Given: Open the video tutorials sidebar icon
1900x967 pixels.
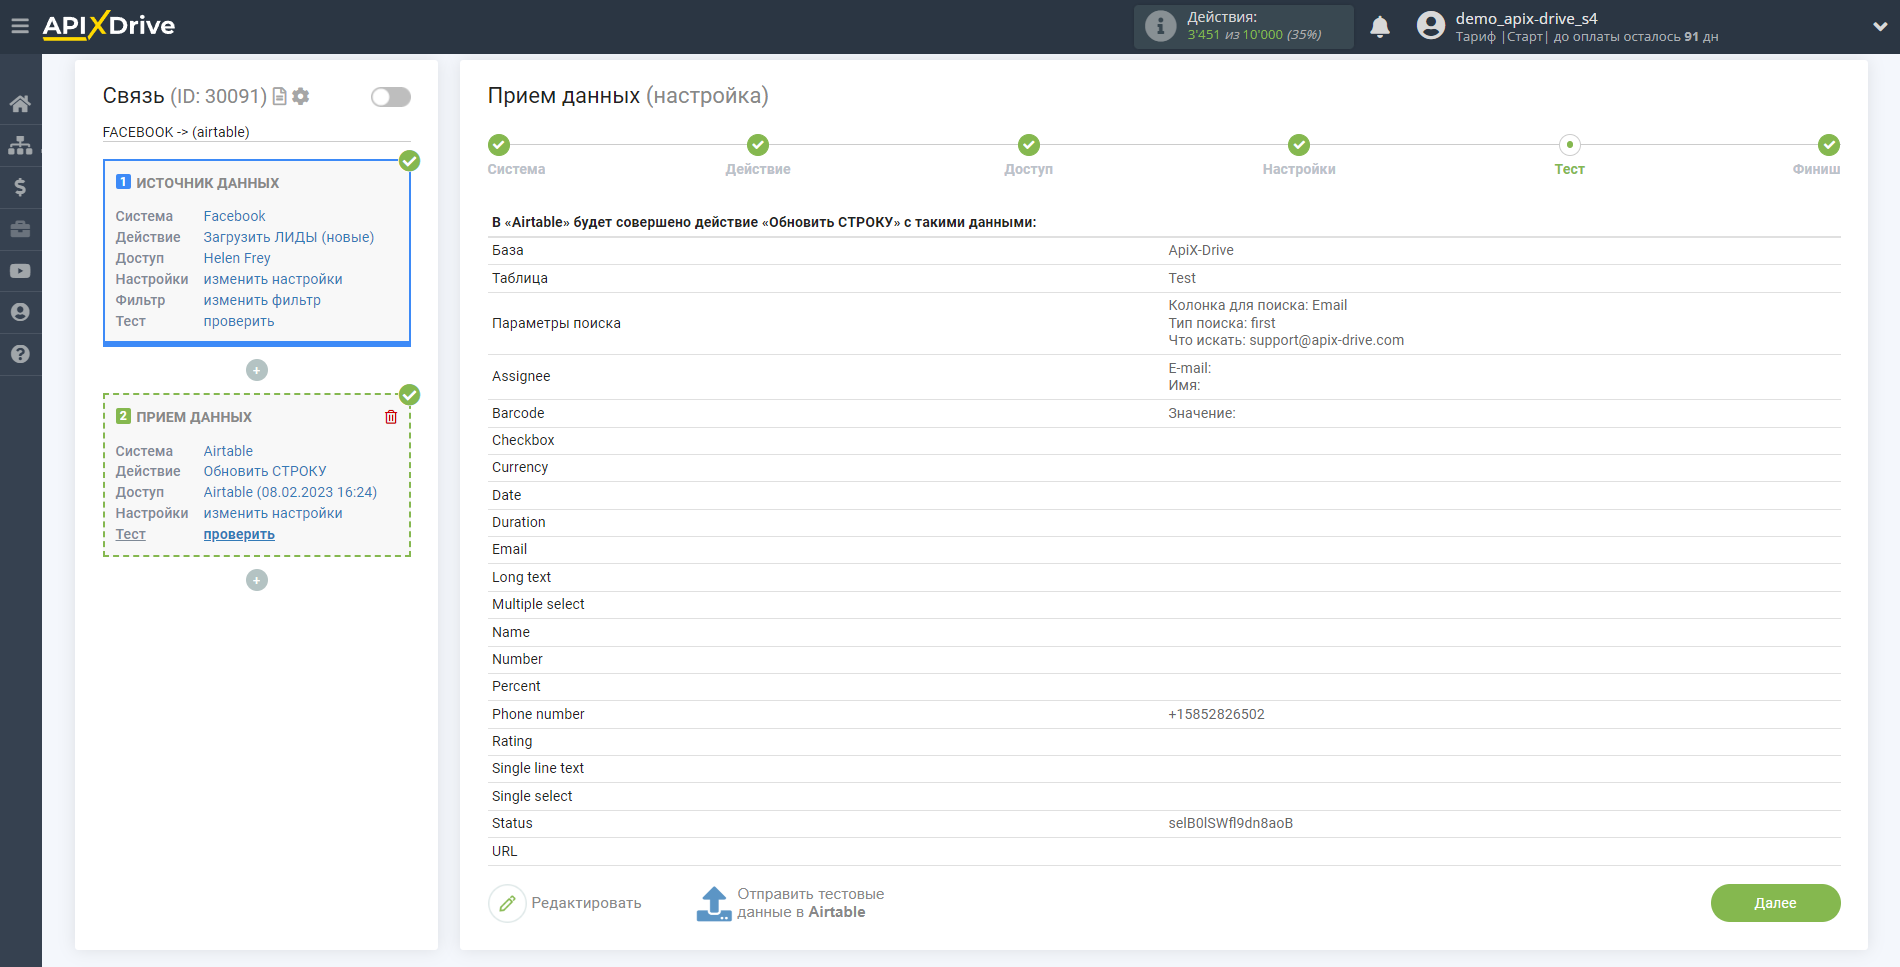Looking at the screenshot, I should click(20, 271).
